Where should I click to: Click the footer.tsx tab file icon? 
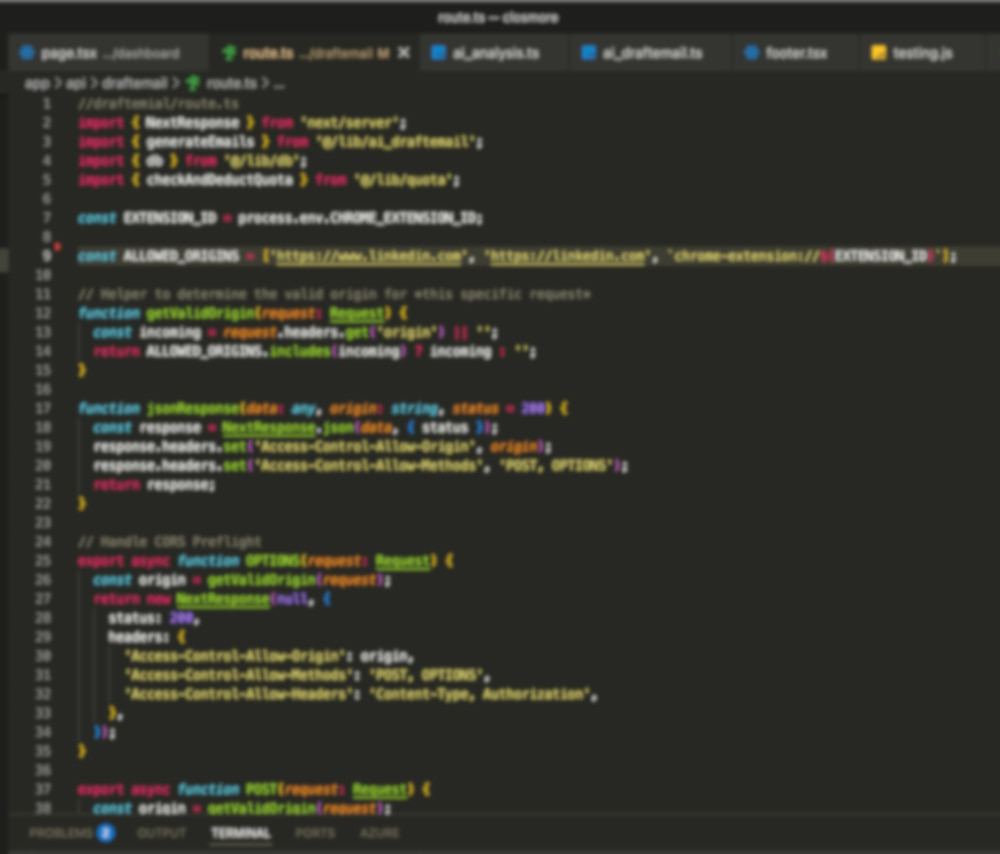coord(751,53)
